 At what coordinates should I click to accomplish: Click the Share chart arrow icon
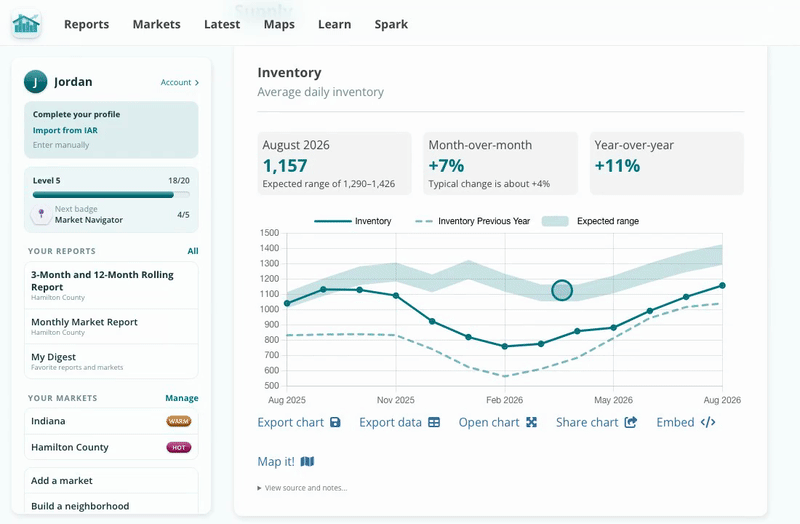tap(631, 422)
